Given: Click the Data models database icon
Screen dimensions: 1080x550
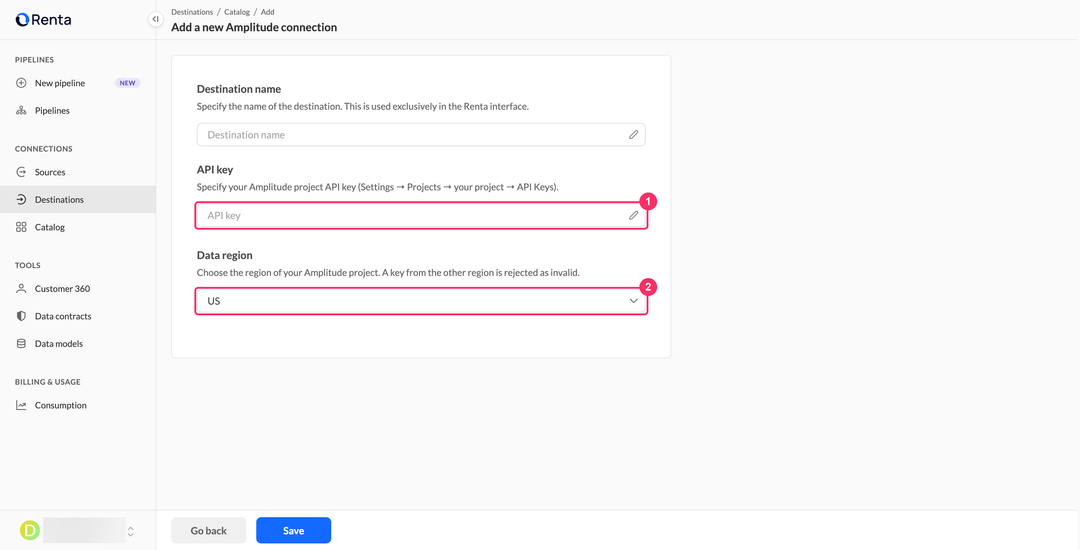Looking at the screenshot, I should (x=21, y=343).
